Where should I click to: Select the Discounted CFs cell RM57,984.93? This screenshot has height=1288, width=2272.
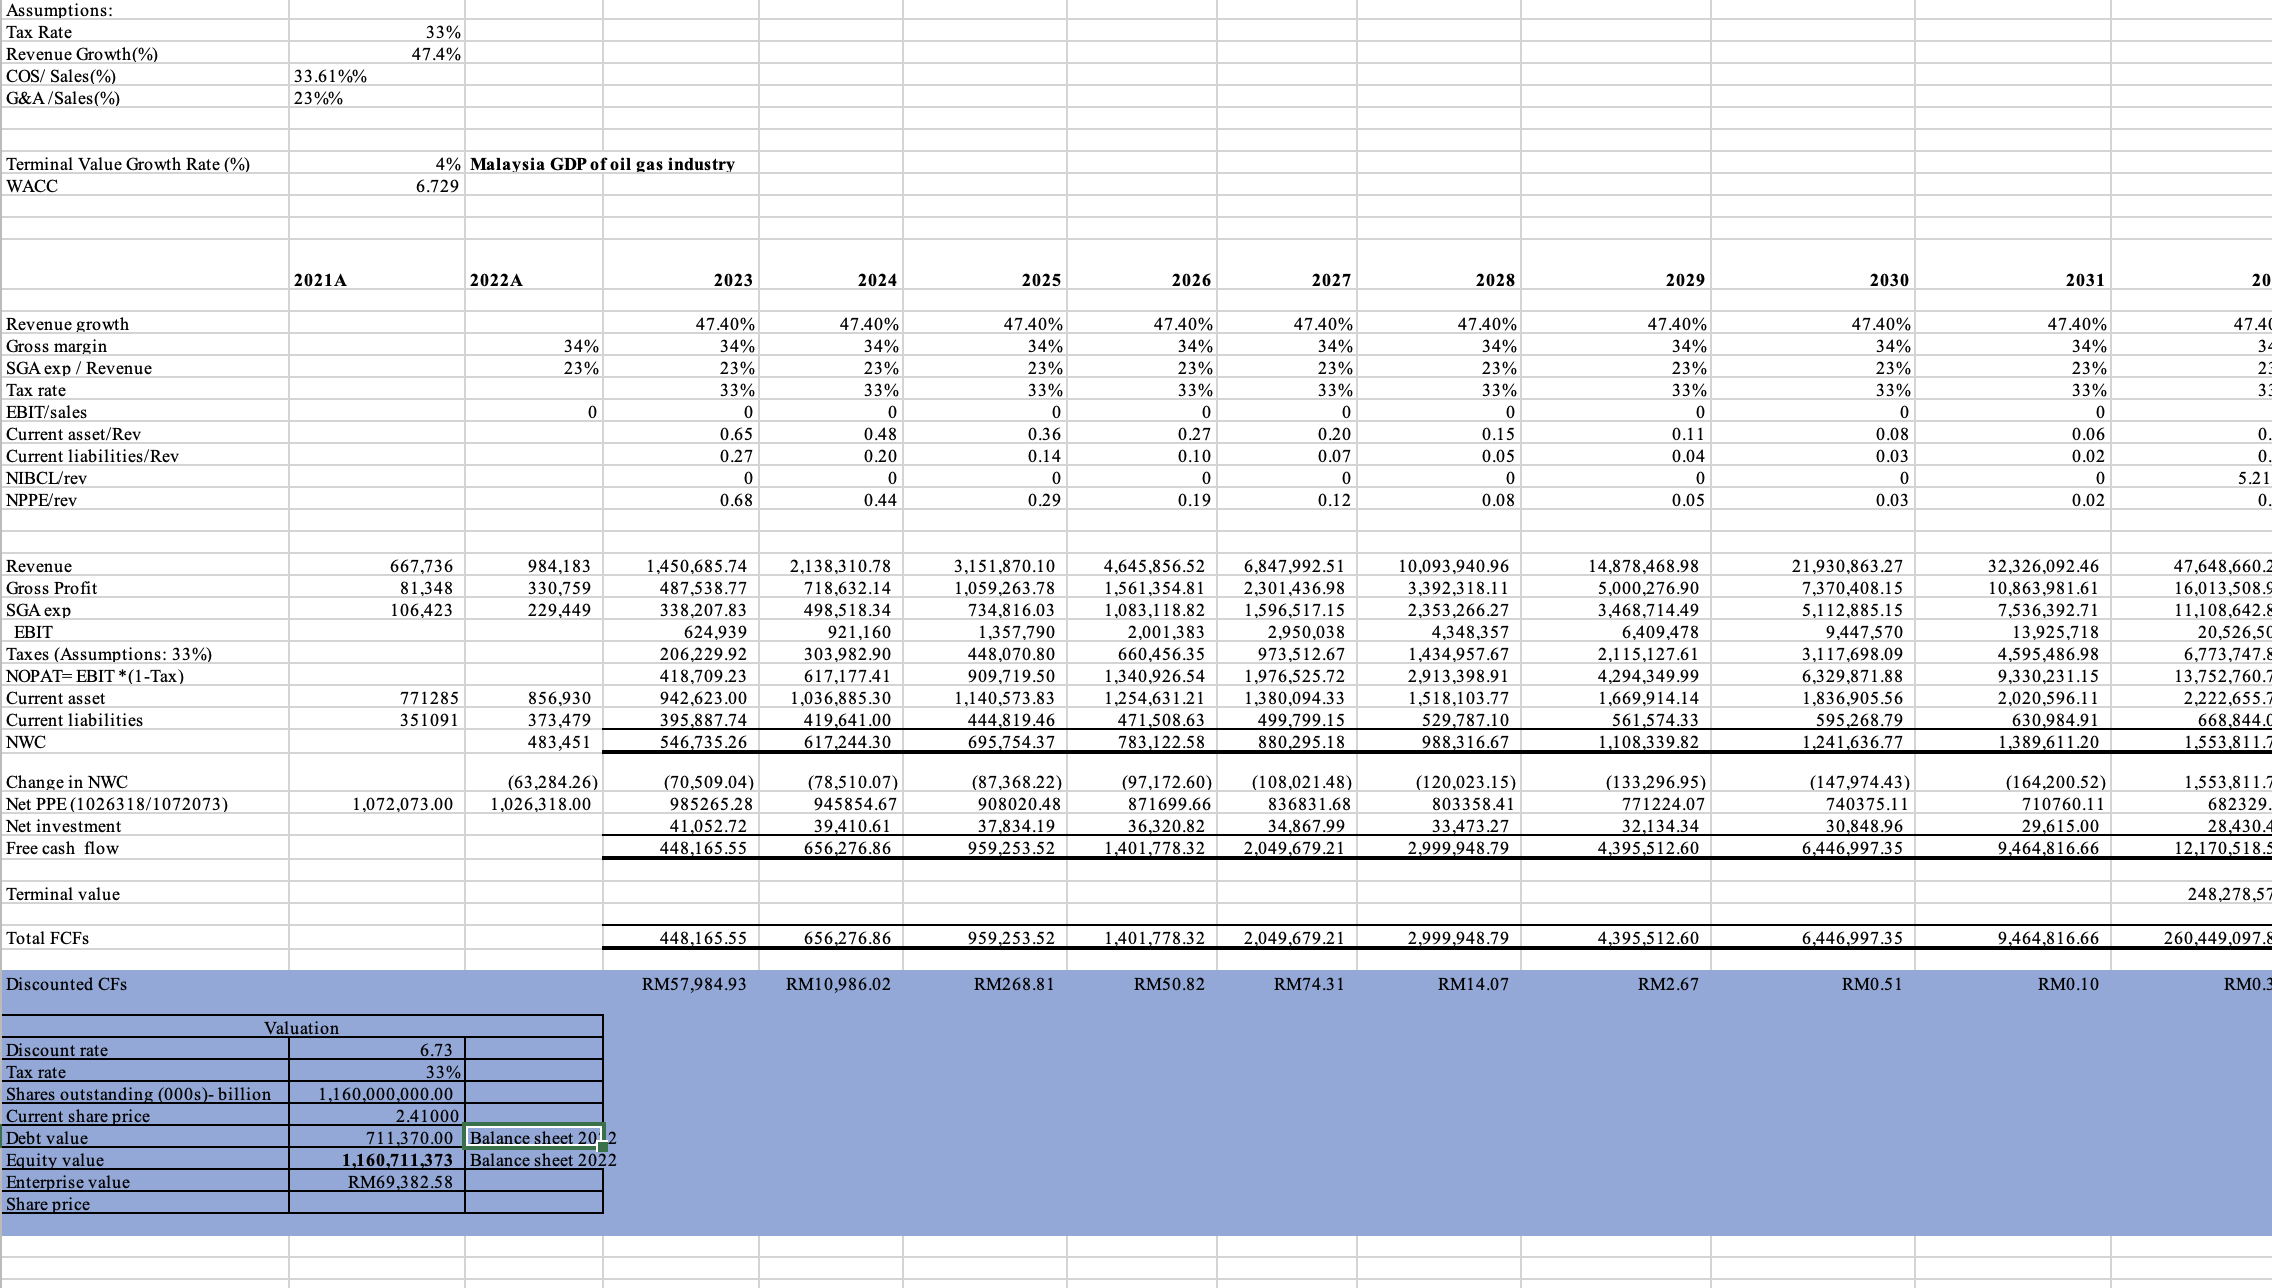coord(694,984)
